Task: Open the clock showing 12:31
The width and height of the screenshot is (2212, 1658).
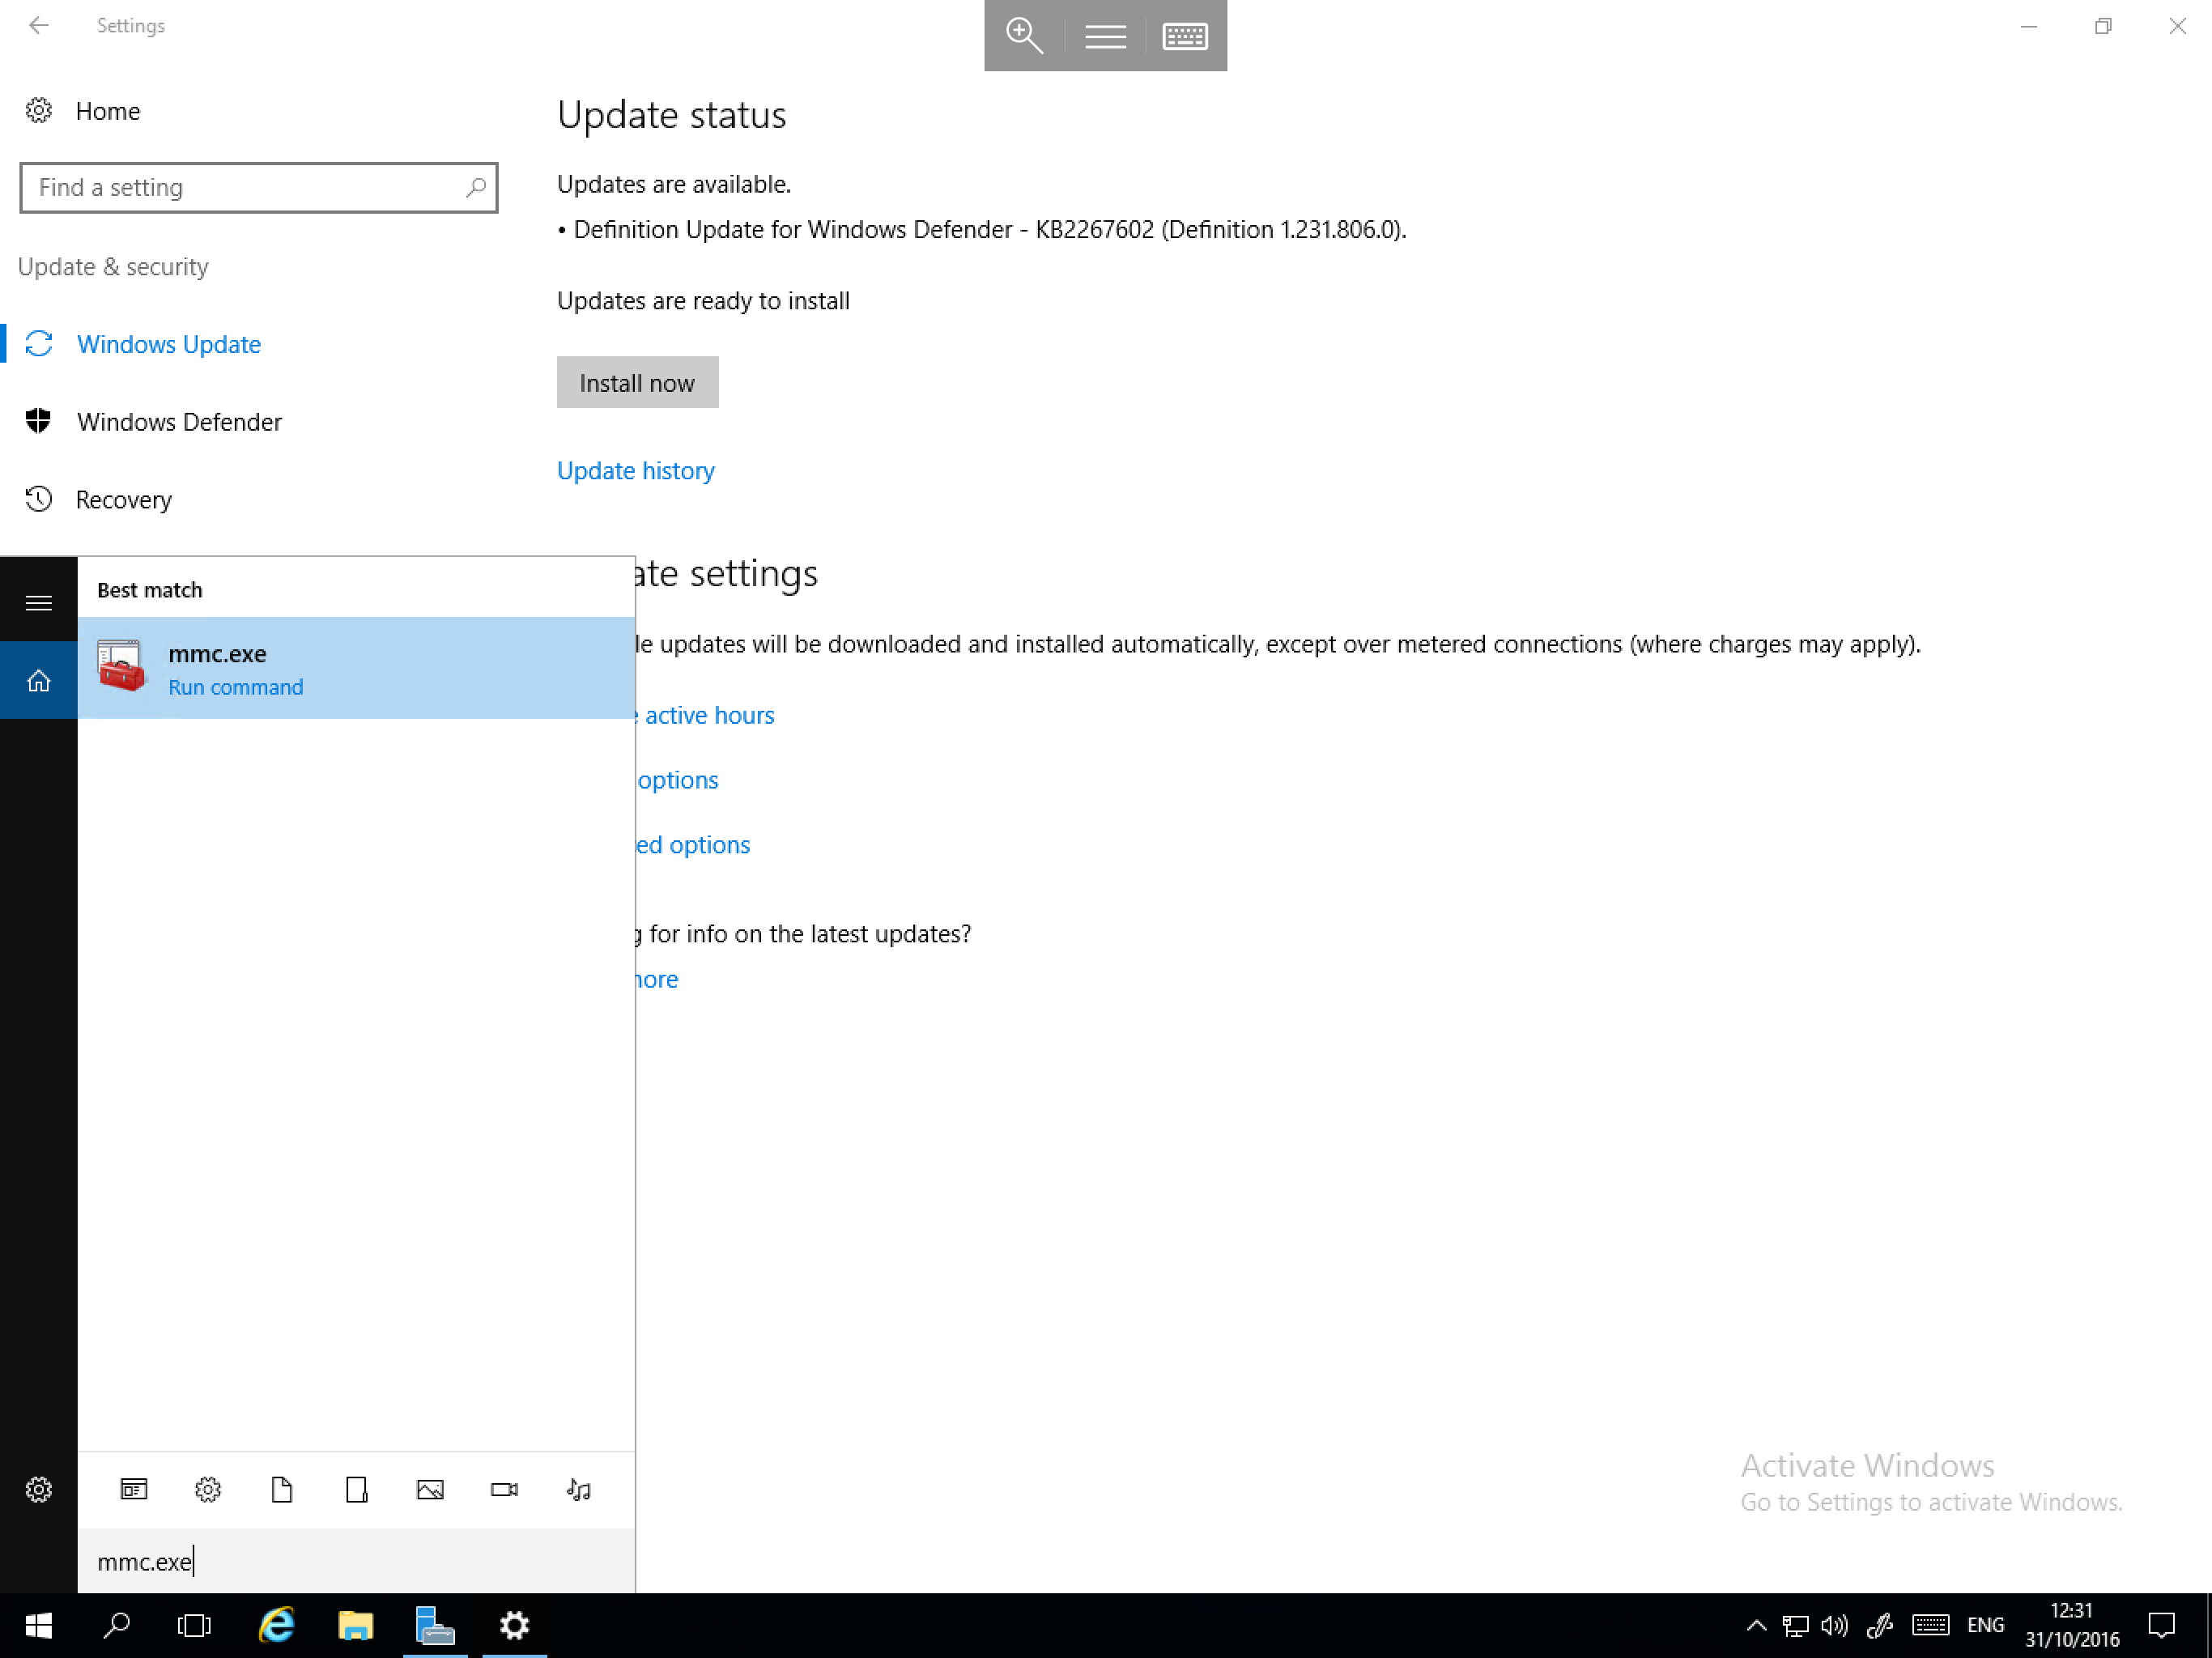Action: [2072, 1626]
